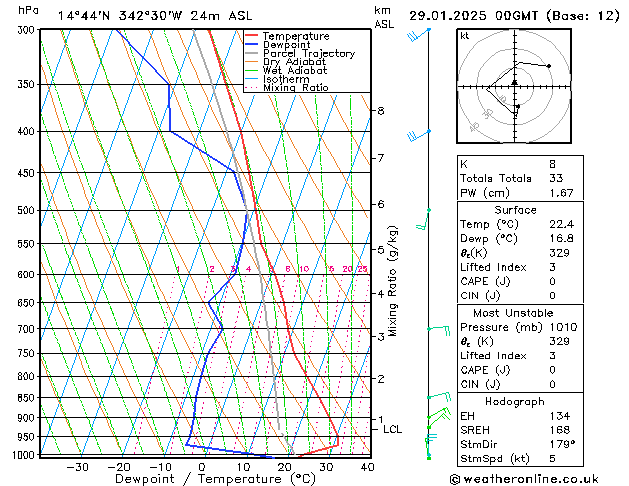This screenshot has width=629, height=486.
Task: Click the Hodograph section heading
Action: 515,401
